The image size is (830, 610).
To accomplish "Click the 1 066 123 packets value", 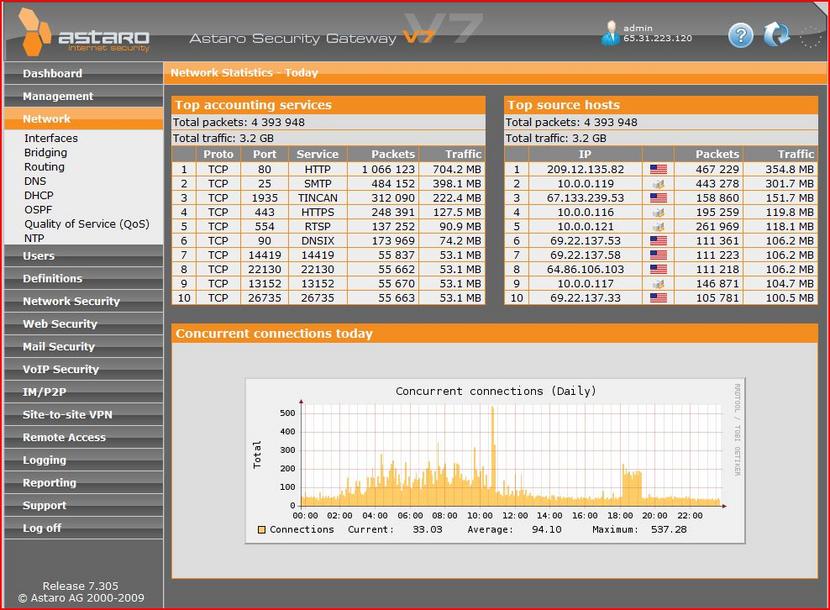I will [389, 169].
